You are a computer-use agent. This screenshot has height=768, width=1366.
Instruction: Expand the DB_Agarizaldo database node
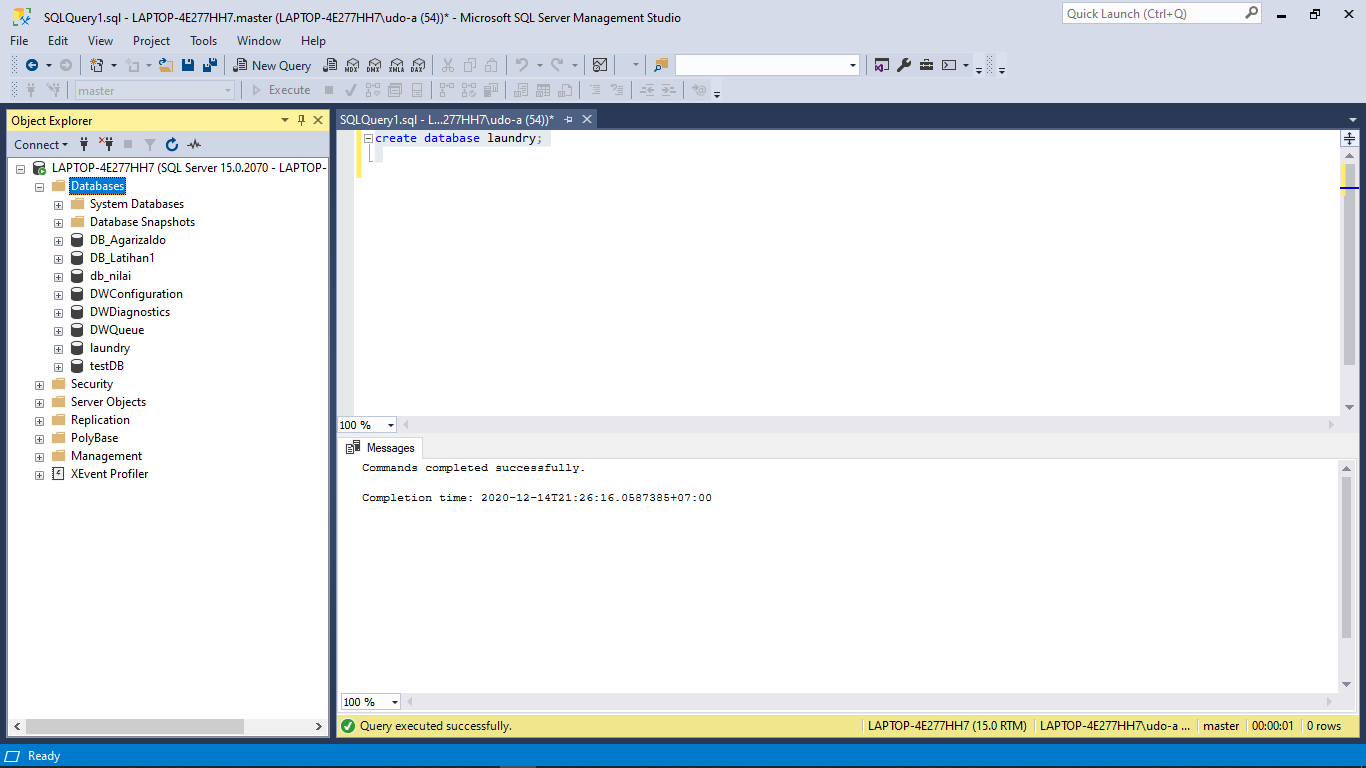coord(58,240)
